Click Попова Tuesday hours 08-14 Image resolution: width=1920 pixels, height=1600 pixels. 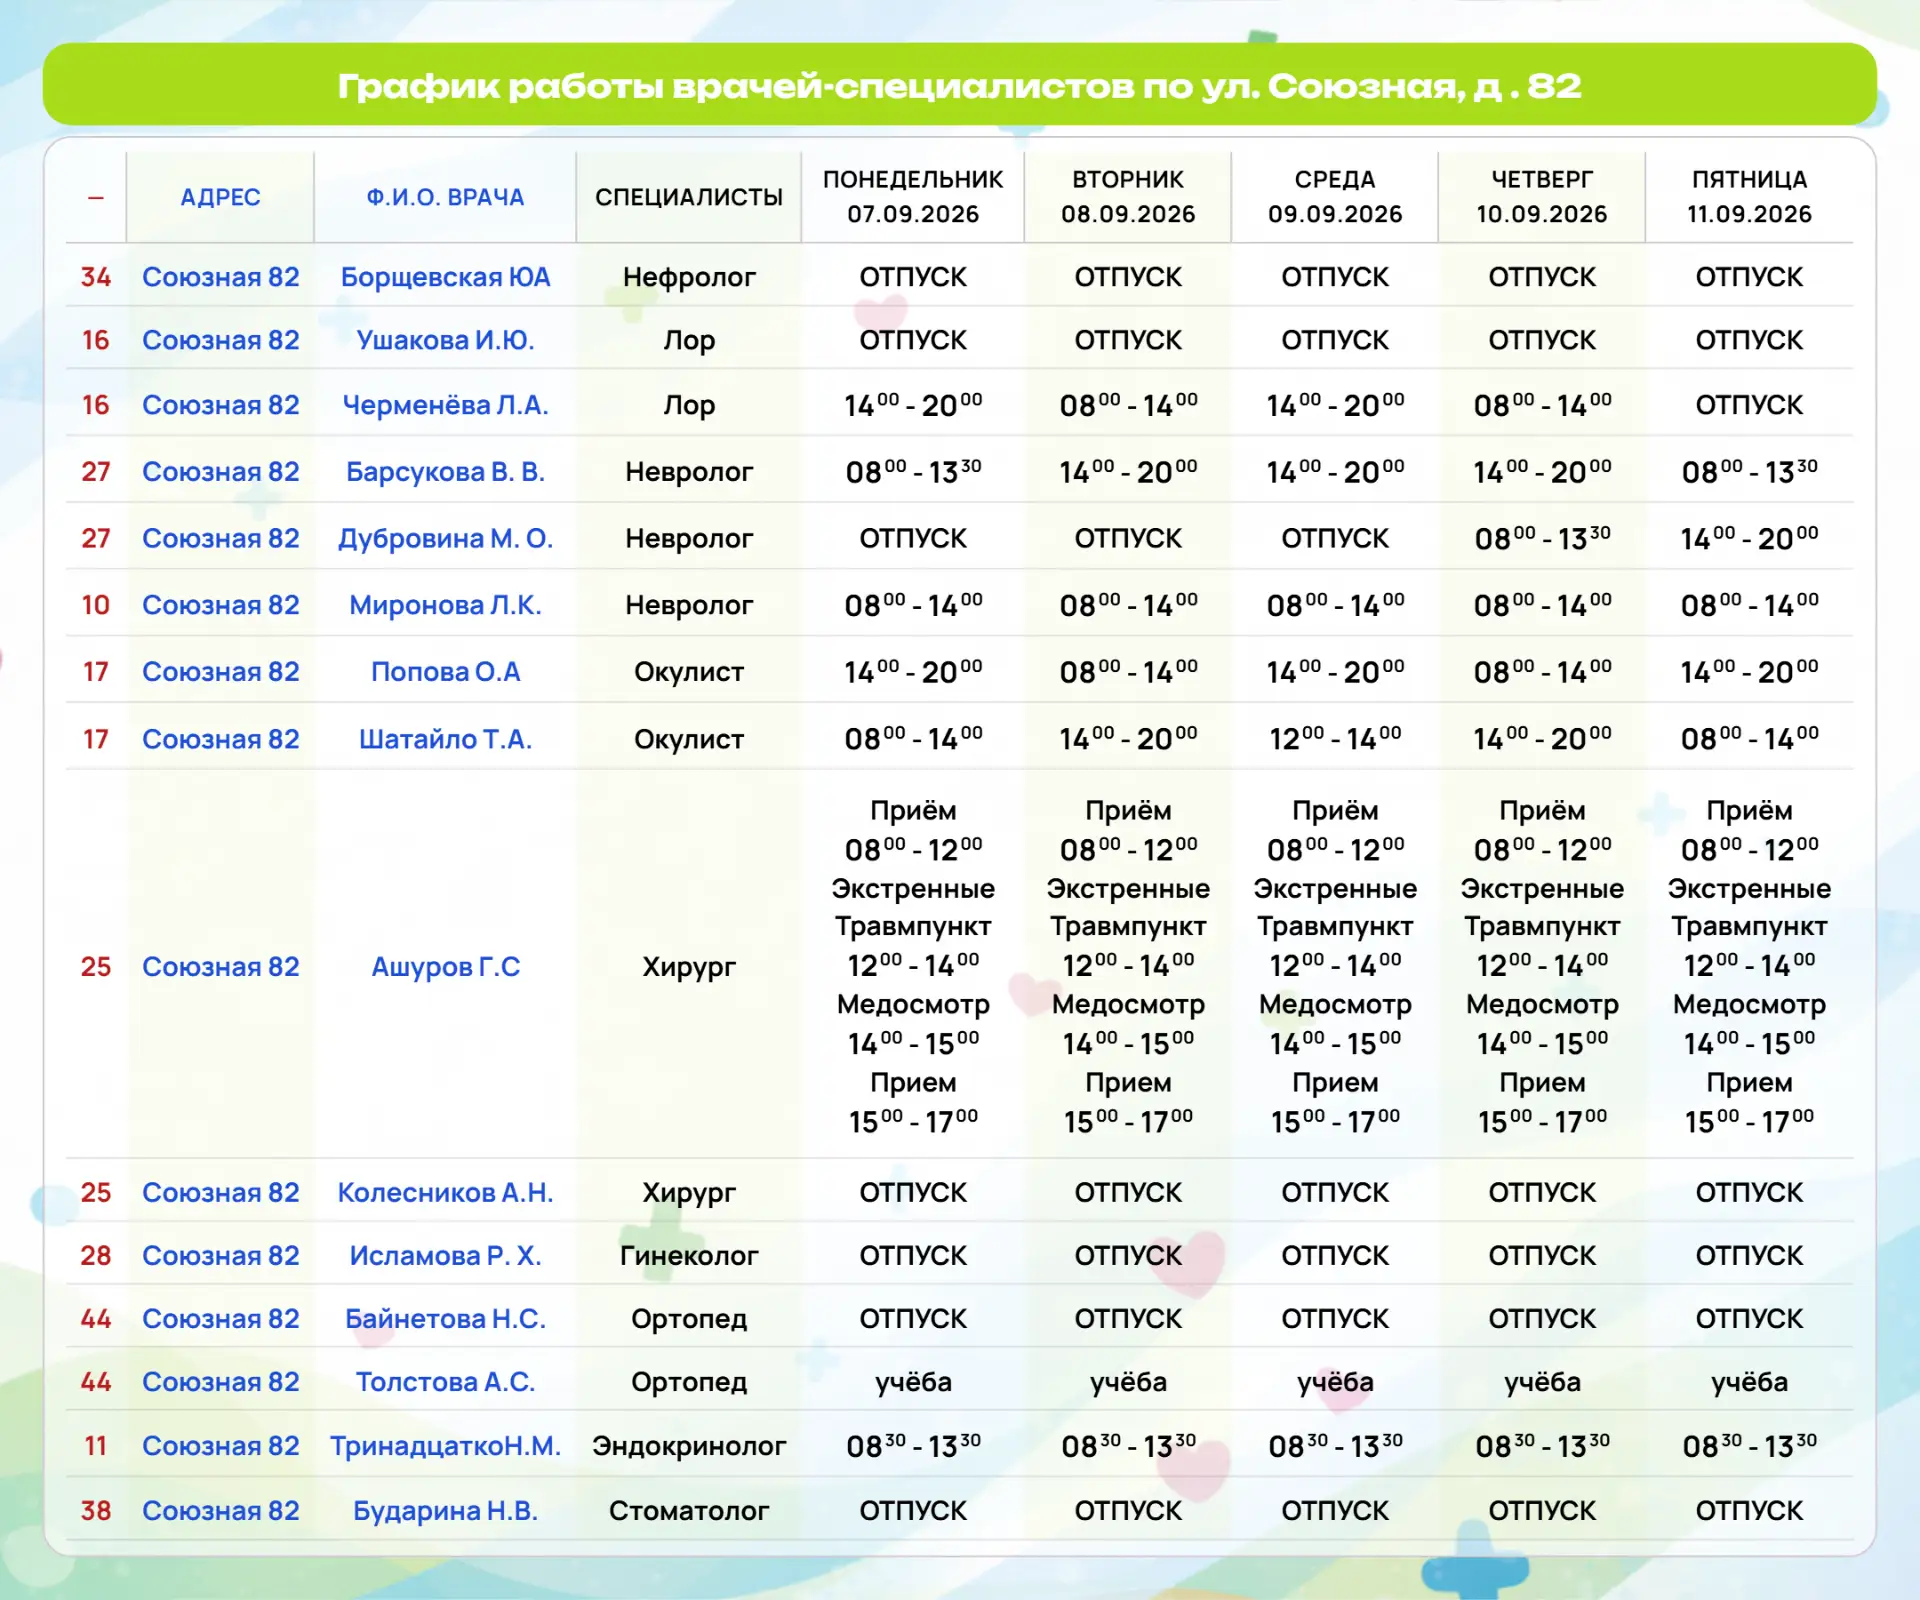[x=1128, y=671]
